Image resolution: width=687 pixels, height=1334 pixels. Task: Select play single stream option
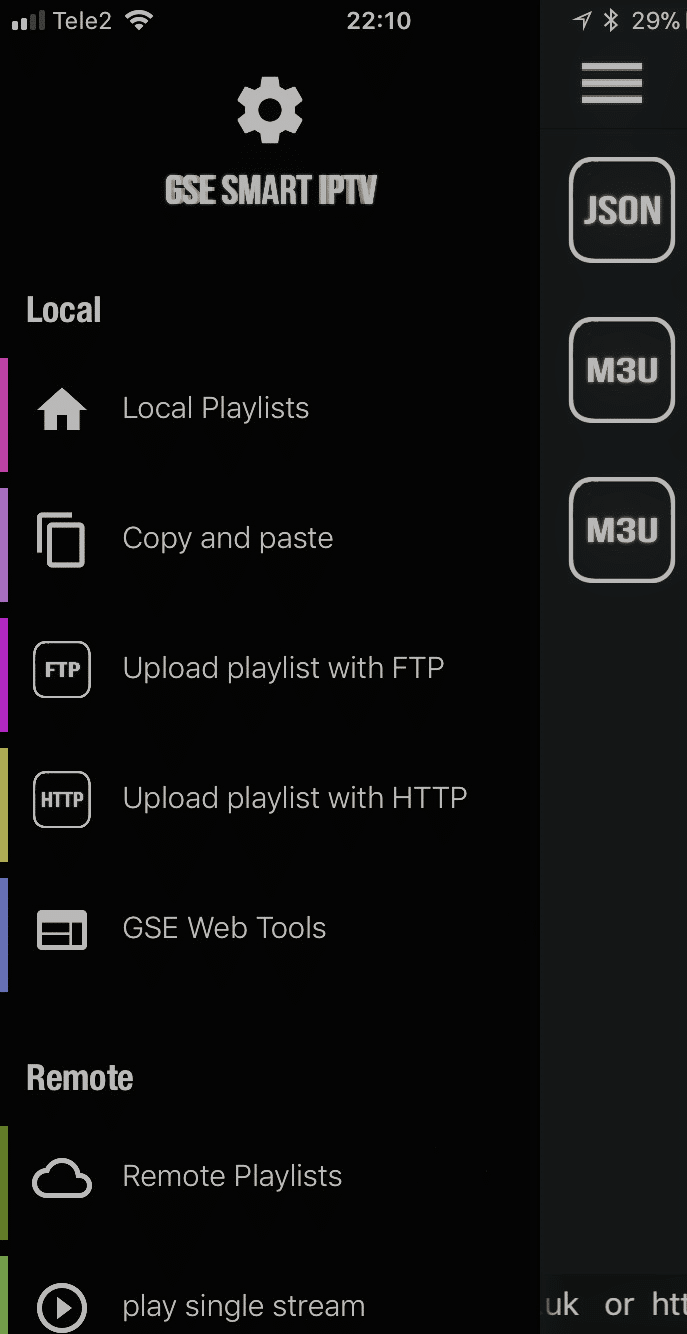click(x=243, y=1306)
